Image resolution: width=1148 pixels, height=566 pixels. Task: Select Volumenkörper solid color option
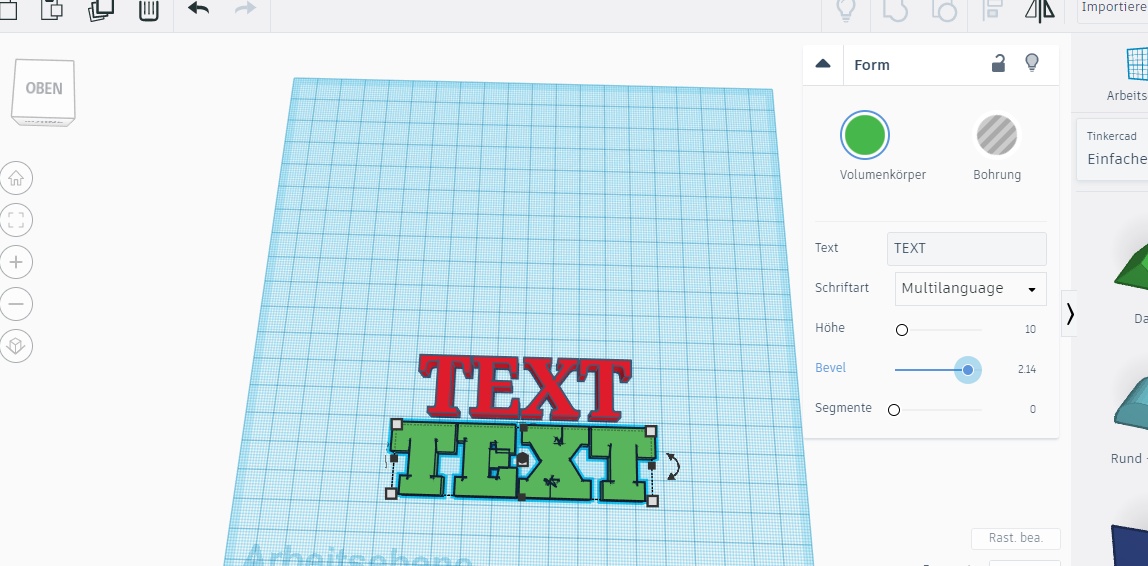865,135
